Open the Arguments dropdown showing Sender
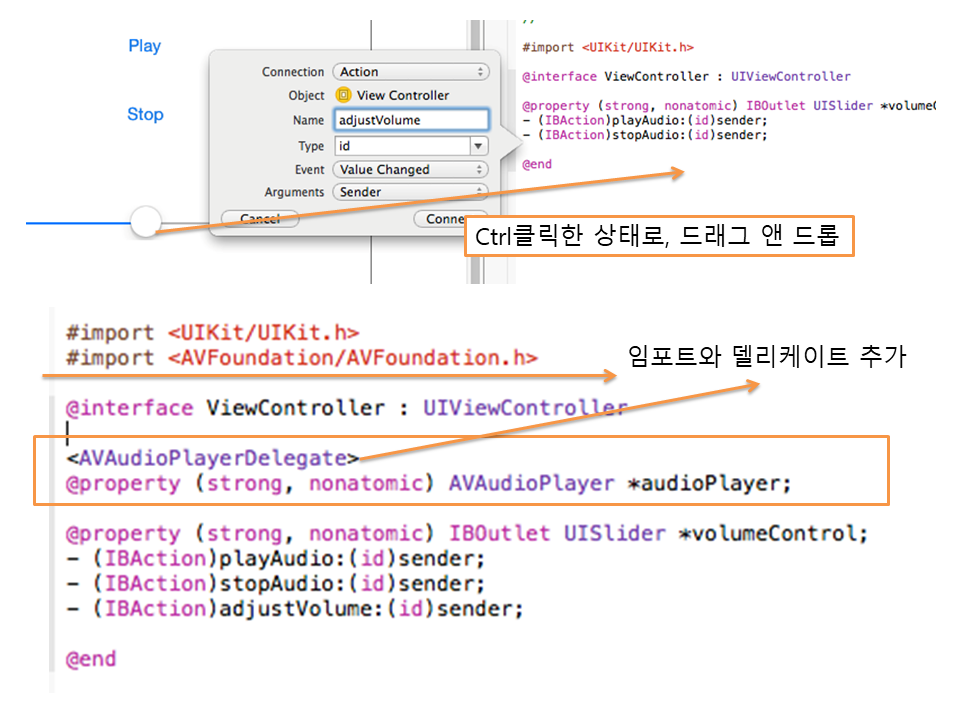This screenshot has width=960, height=720. click(411, 192)
